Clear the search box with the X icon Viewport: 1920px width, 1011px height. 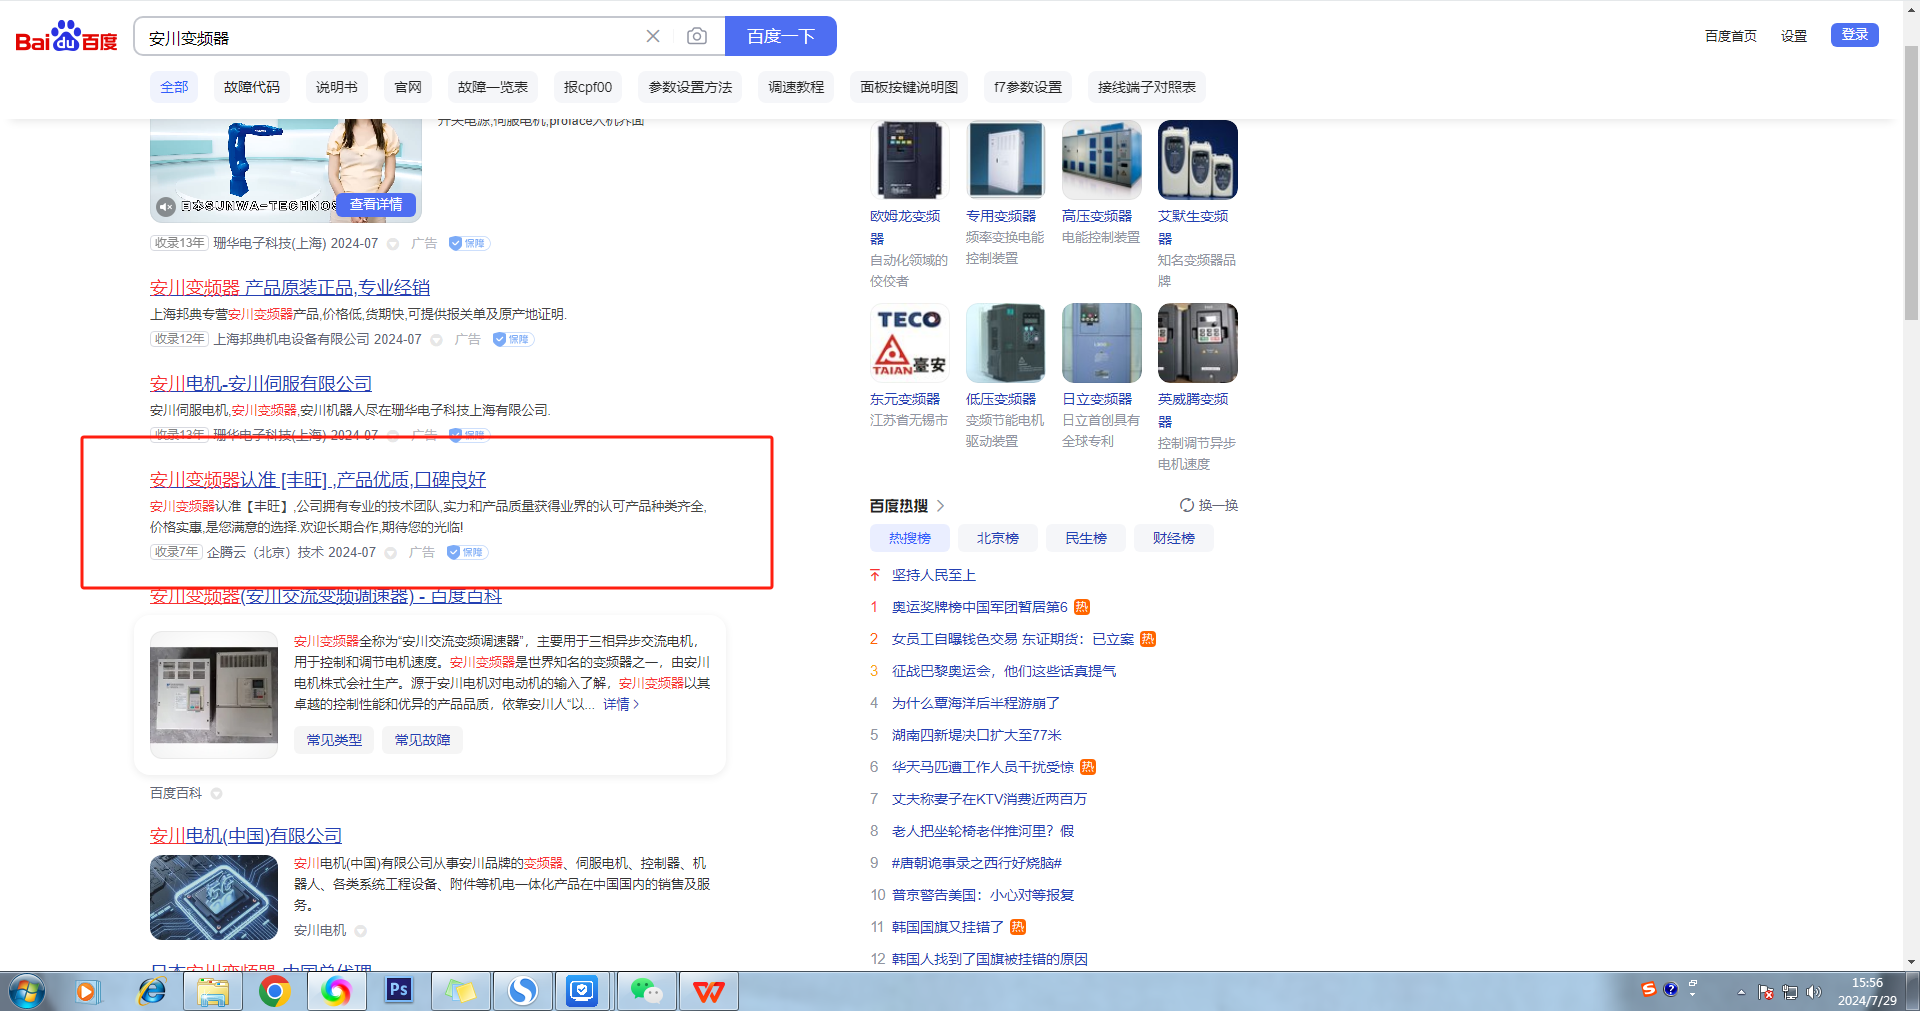(x=653, y=36)
